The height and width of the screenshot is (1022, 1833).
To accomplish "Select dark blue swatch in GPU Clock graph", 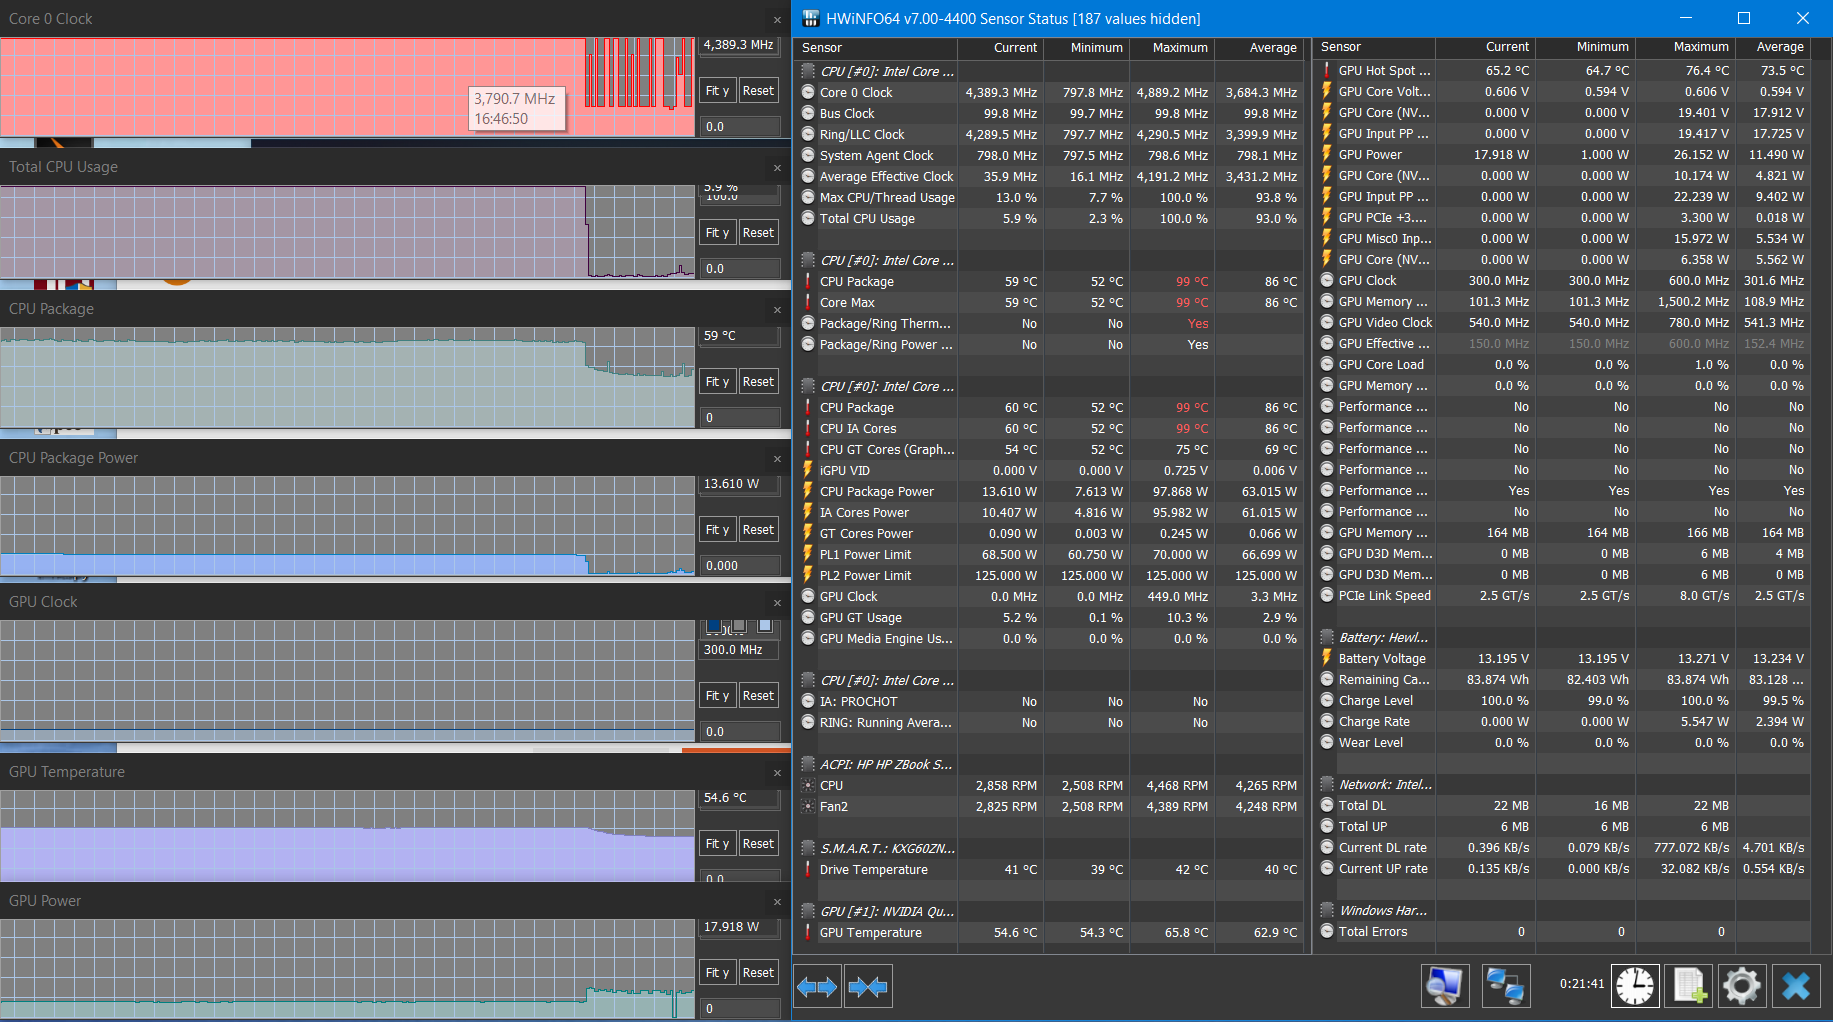I will [x=714, y=625].
